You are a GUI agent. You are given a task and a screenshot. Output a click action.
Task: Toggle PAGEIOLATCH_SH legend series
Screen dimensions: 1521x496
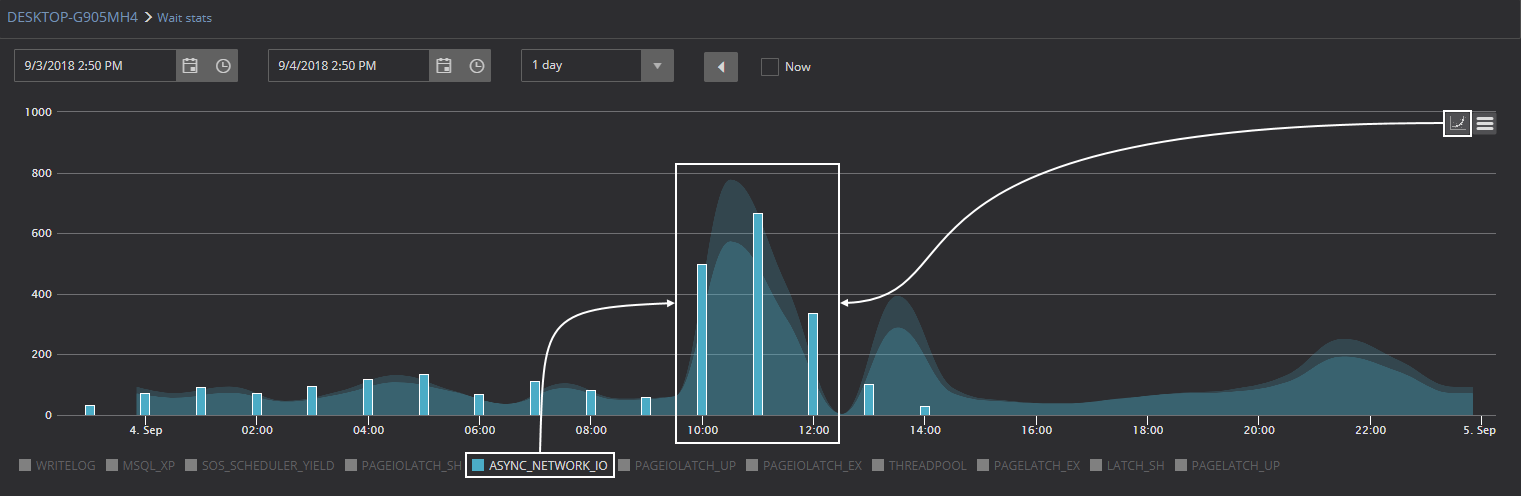point(404,465)
